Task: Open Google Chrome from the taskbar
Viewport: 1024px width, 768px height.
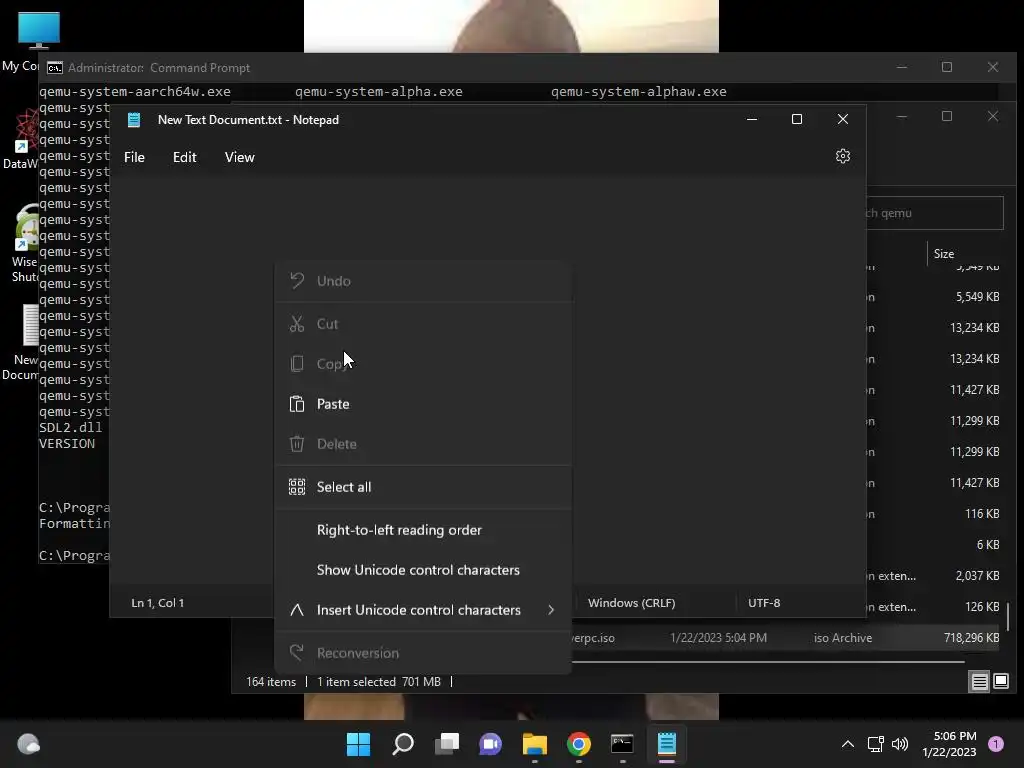Action: (x=579, y=744)
